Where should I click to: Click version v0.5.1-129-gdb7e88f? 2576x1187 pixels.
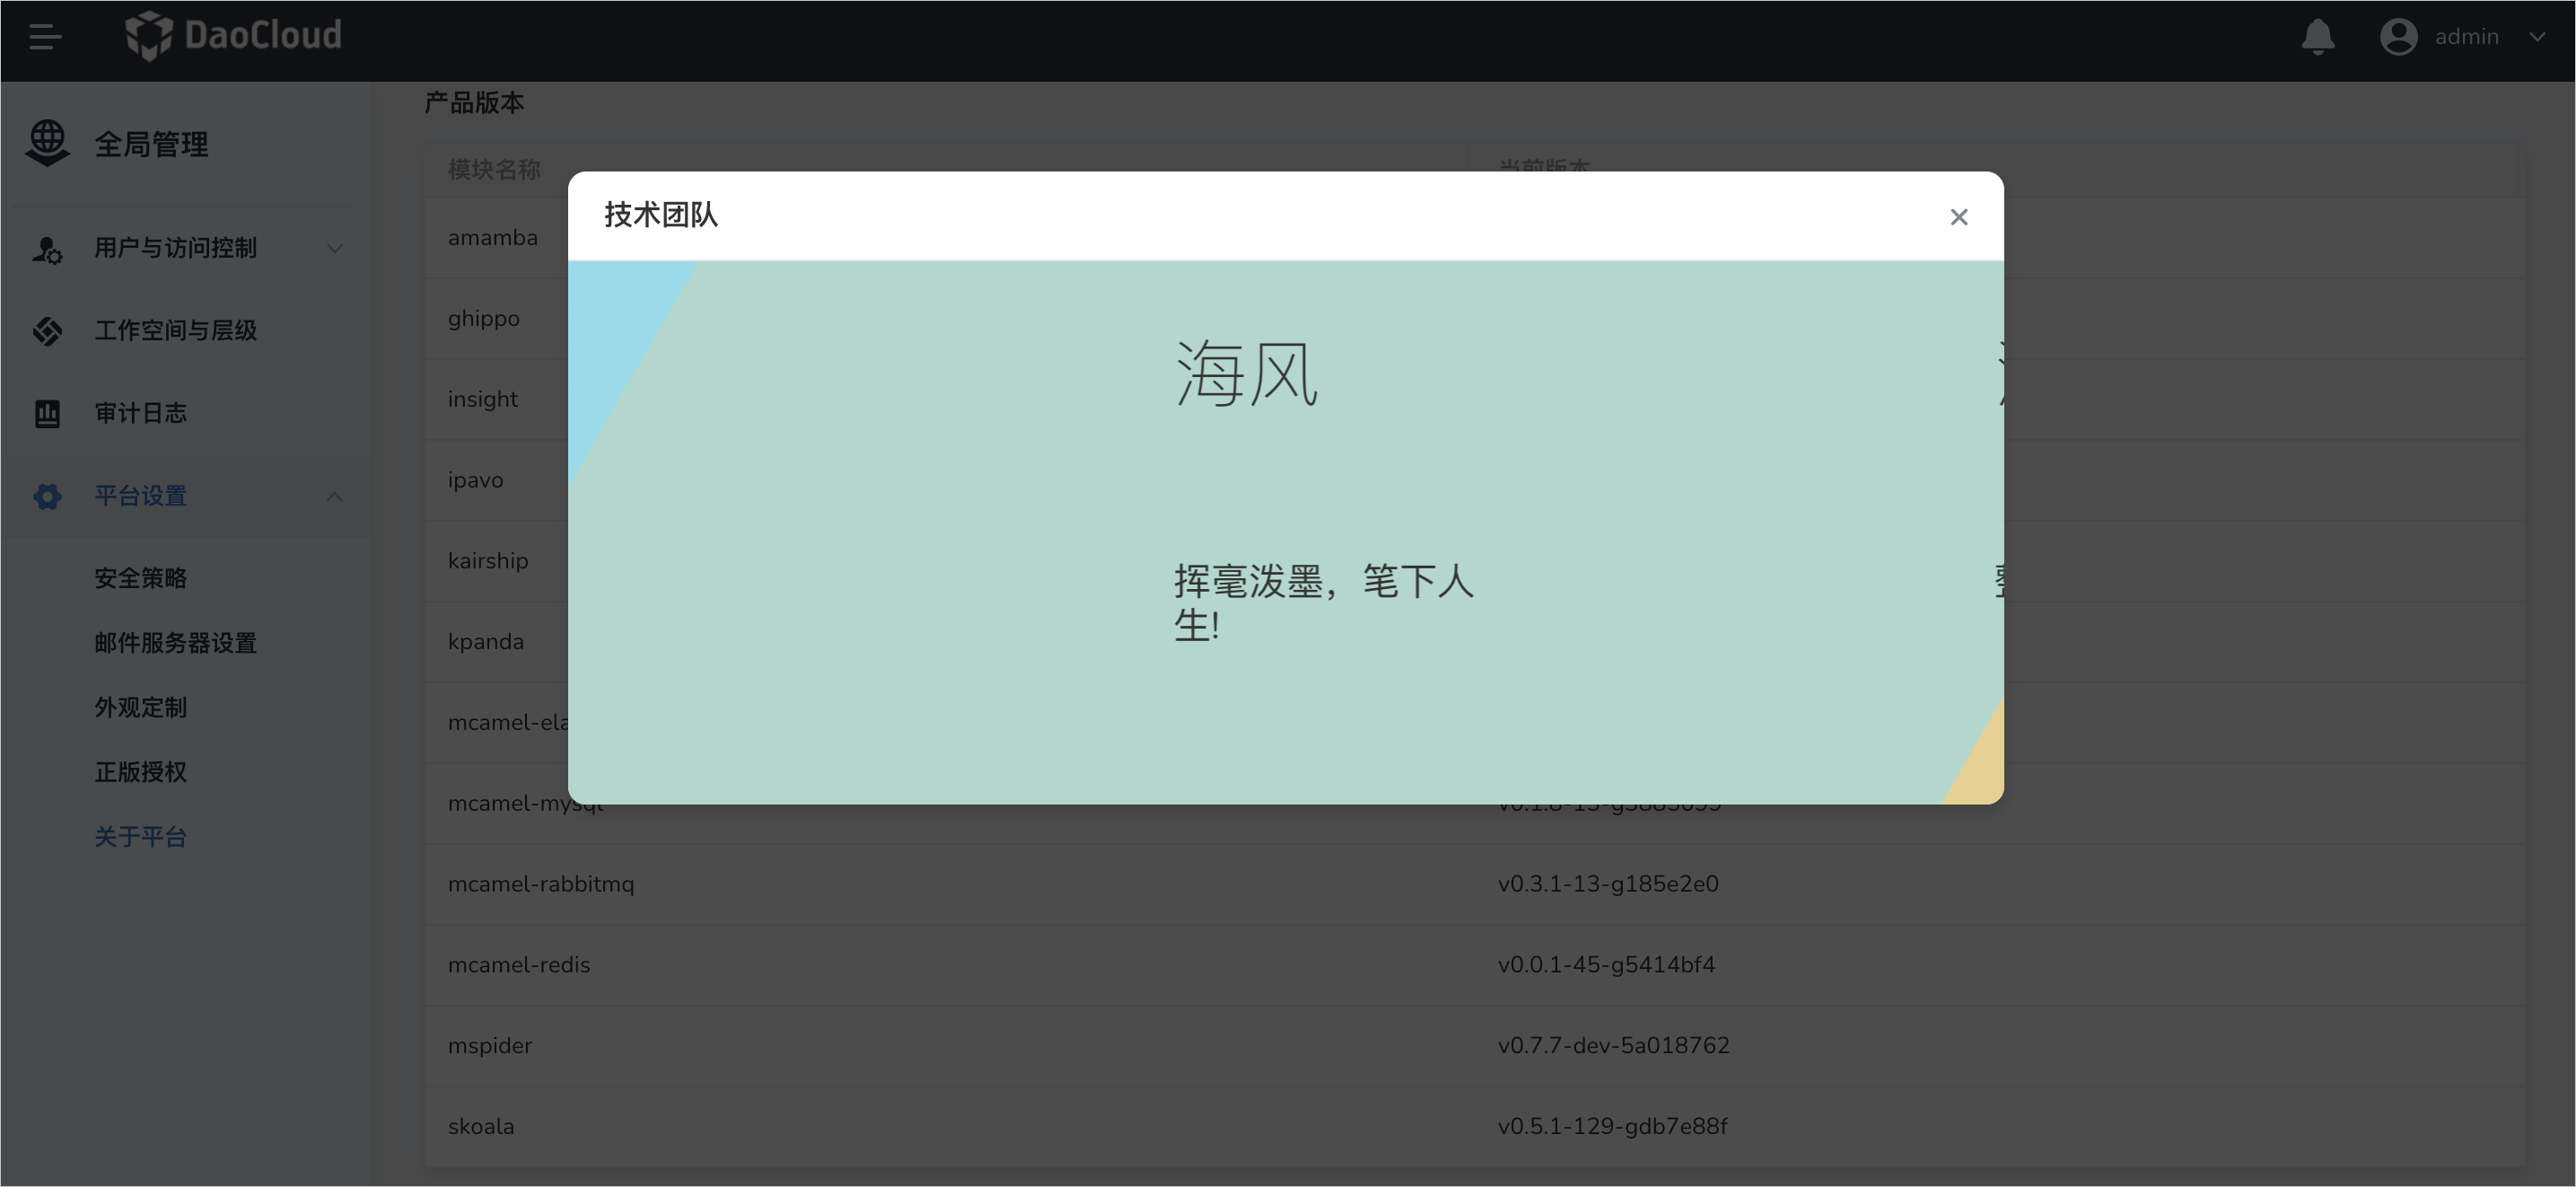1612,1127
